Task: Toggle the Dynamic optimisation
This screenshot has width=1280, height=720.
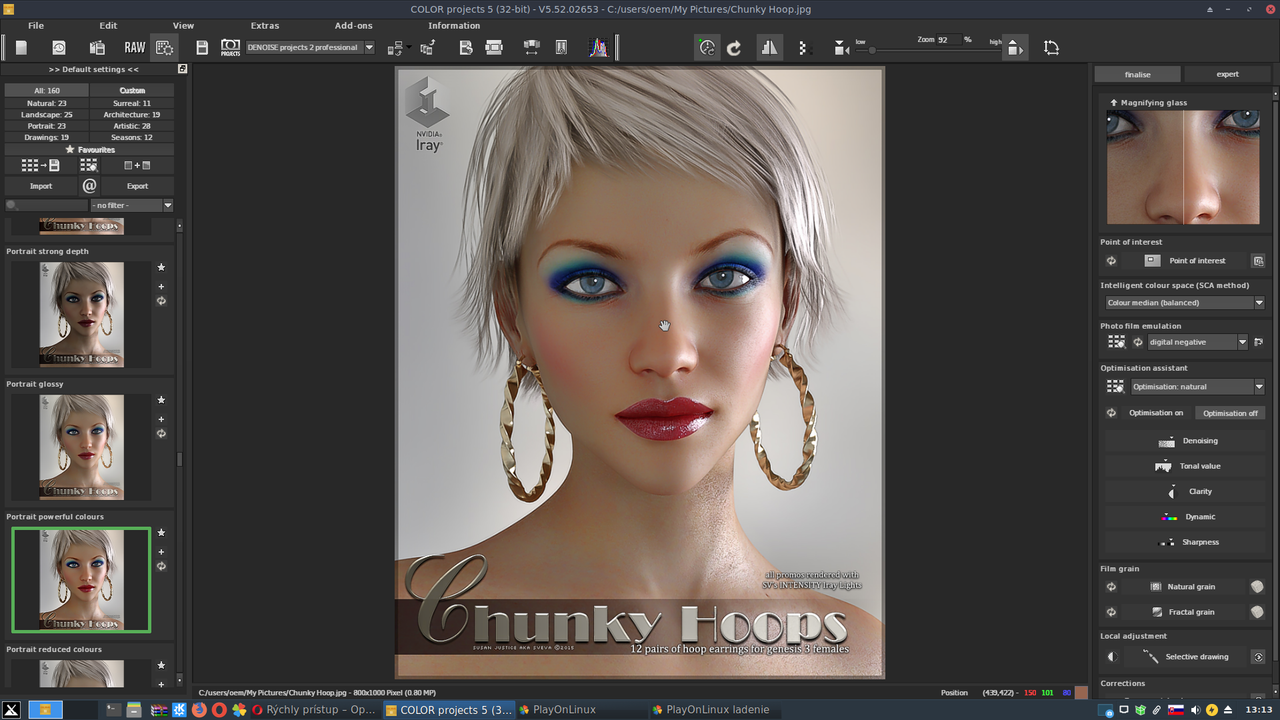Action: tap(1187, 517)
